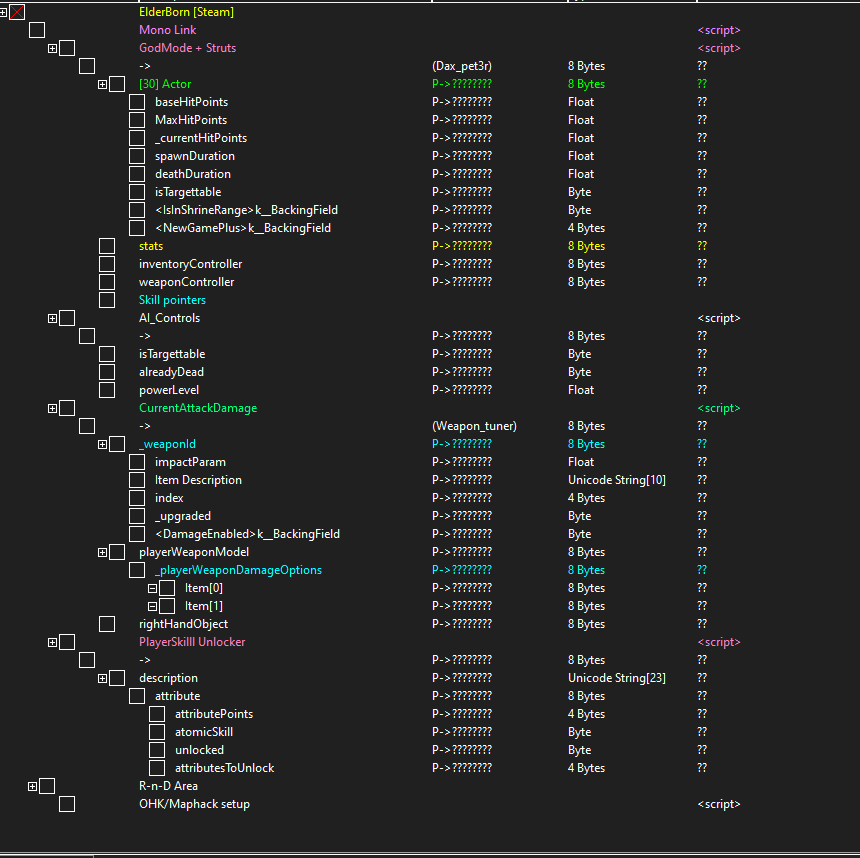
Task: Select the Item Description row
Action: [x=198, y=479]
